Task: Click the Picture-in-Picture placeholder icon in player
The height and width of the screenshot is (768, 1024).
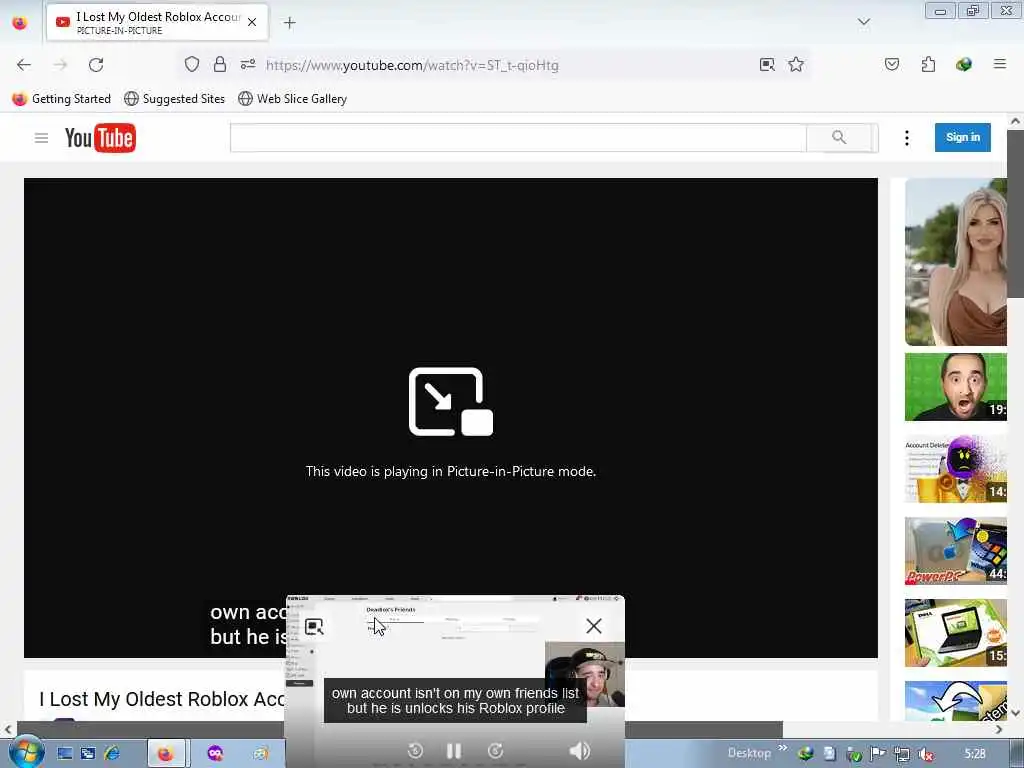Action: 451,402
